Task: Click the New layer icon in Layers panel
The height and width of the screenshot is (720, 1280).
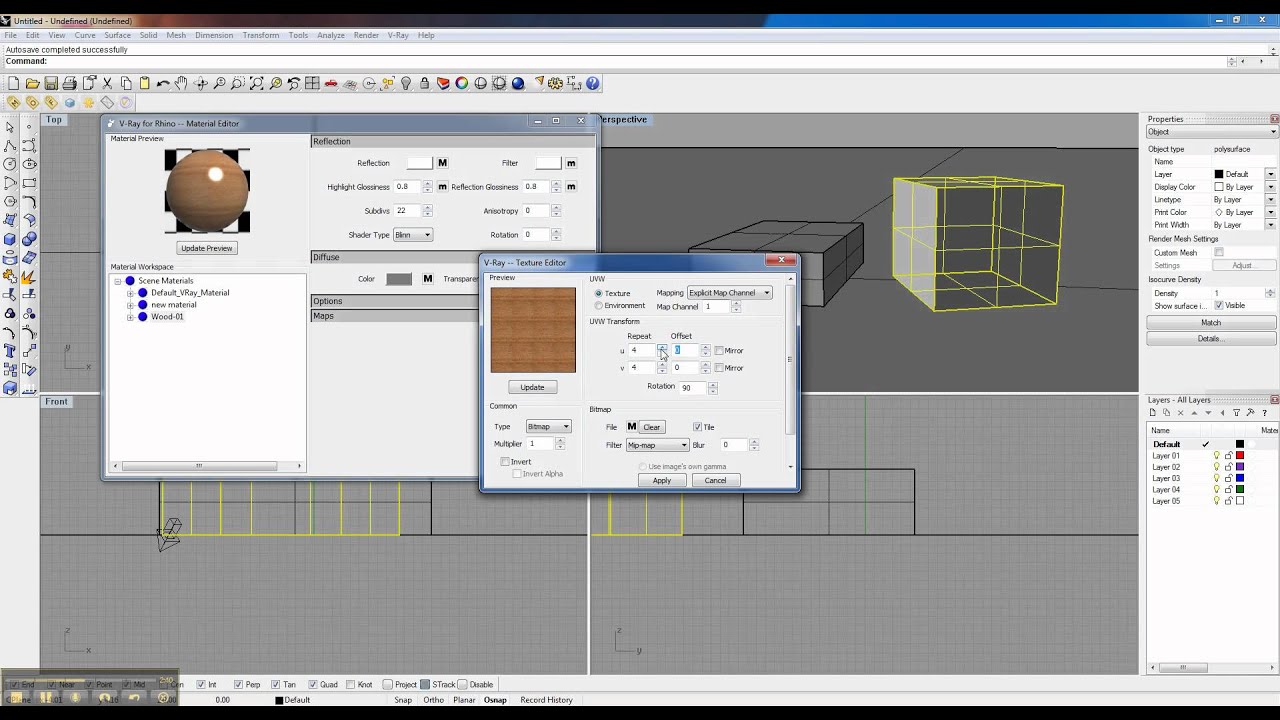Action: pos(1152,413)
